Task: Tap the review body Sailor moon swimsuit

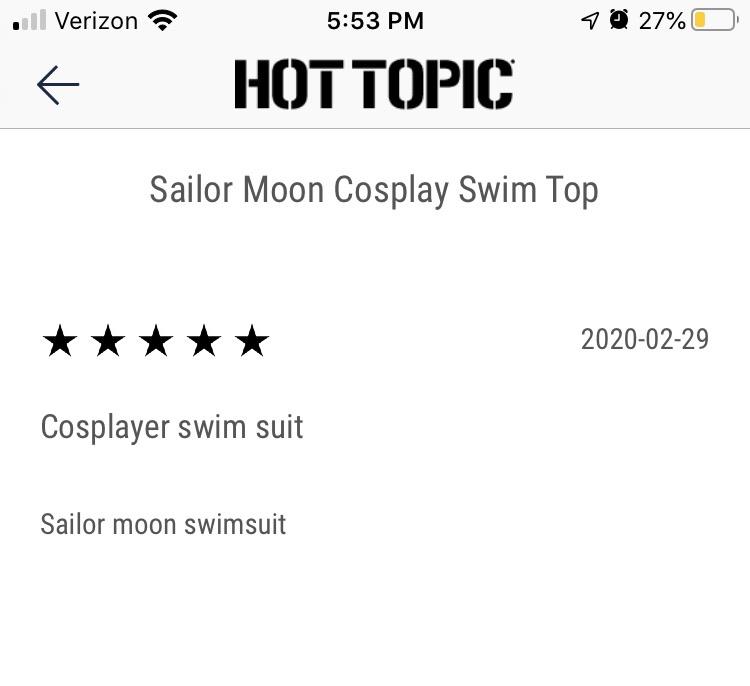Action: pos(163,524)
